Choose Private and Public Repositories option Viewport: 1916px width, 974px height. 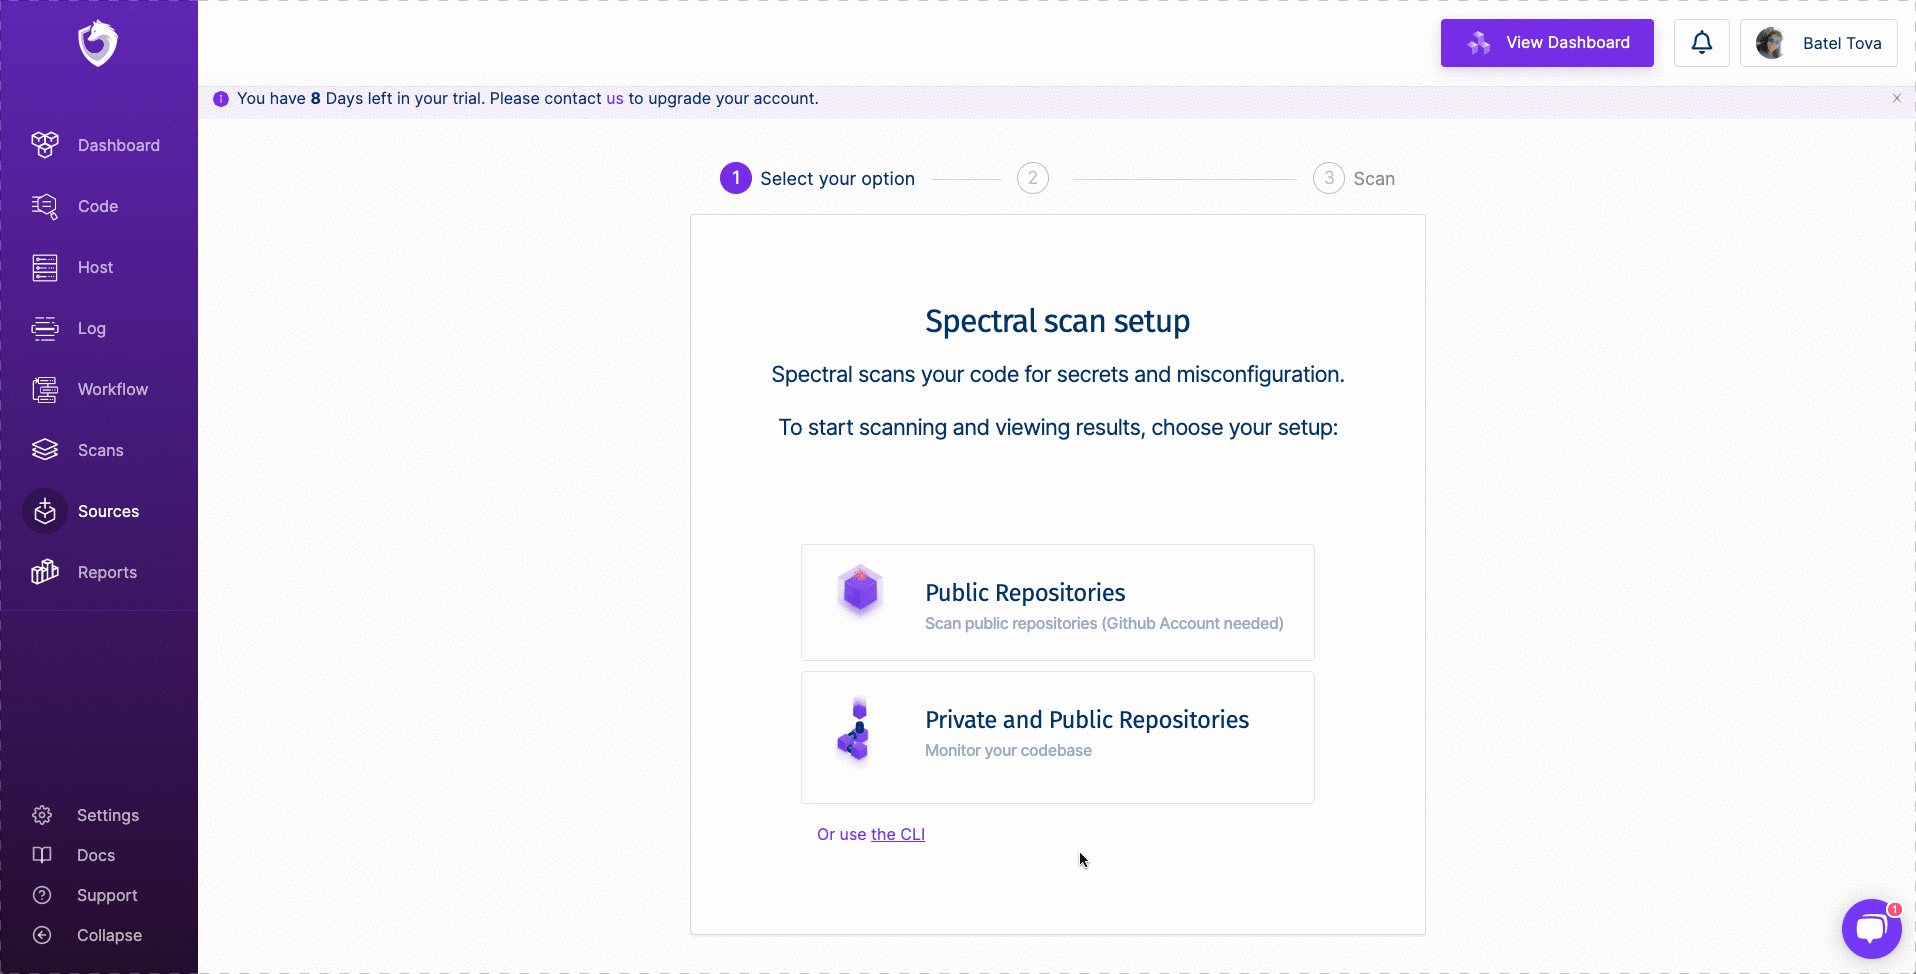point(1057,737)
